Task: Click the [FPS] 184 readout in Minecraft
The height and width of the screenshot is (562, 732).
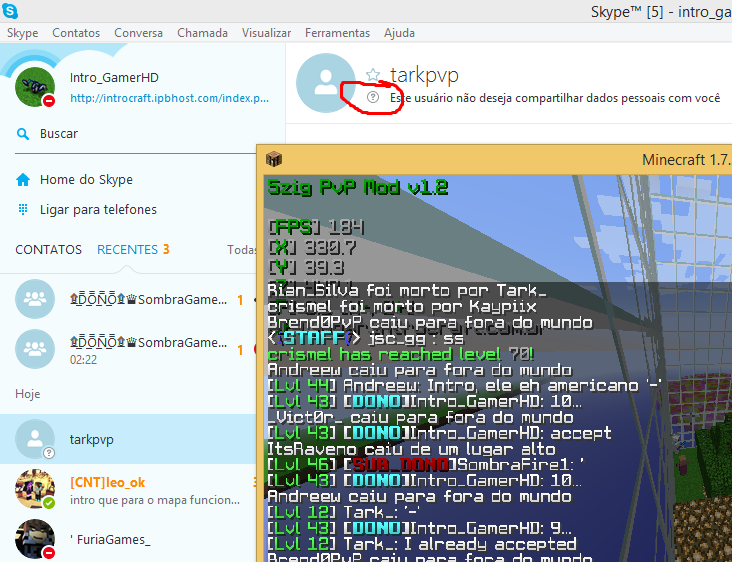Action: [x=316, y=227]
